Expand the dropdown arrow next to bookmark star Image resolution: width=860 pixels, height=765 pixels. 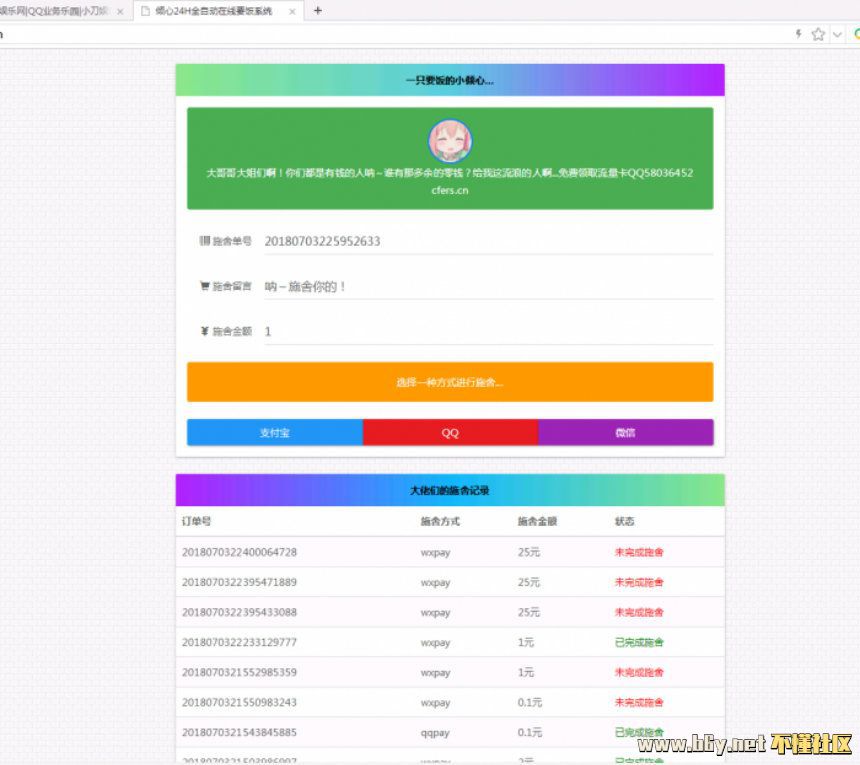tap(837, 34)
